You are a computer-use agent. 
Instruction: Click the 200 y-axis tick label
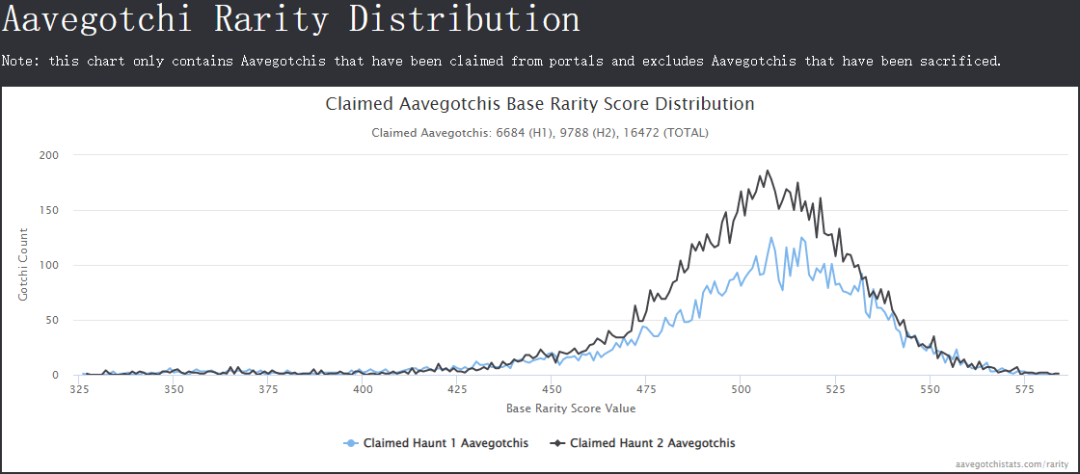[50, 155]
